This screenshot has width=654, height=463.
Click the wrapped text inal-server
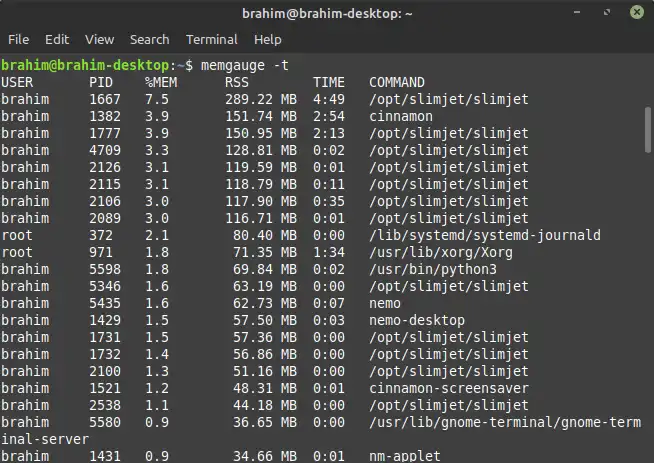(45, 439)
